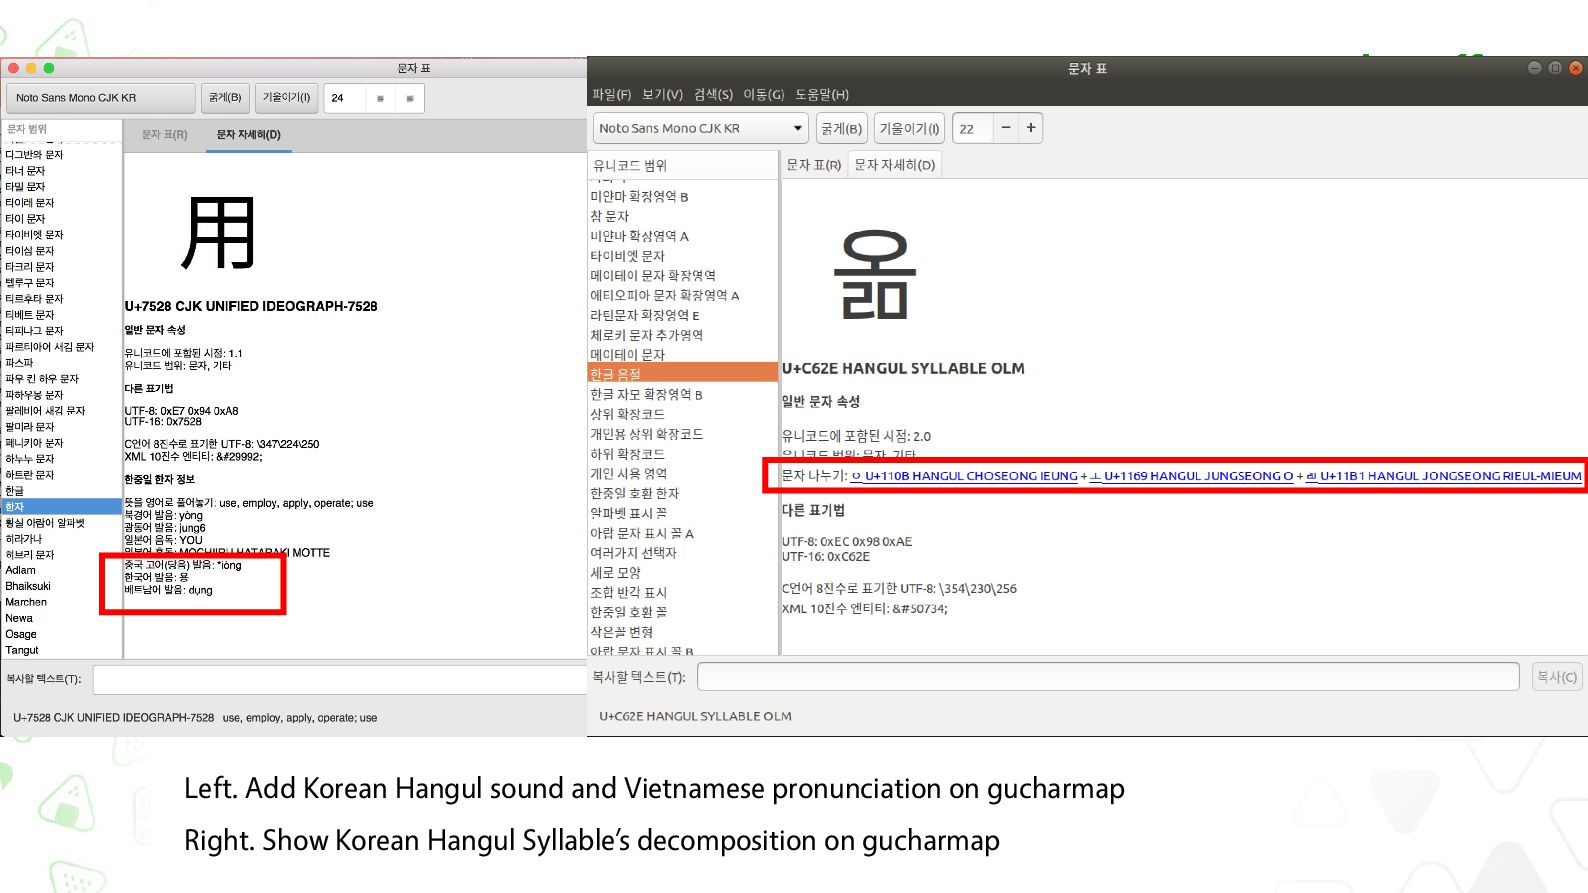Select 타밀 문자 in the left script list
This screenshot has width=1588, height=893.
tap(61, 187)
